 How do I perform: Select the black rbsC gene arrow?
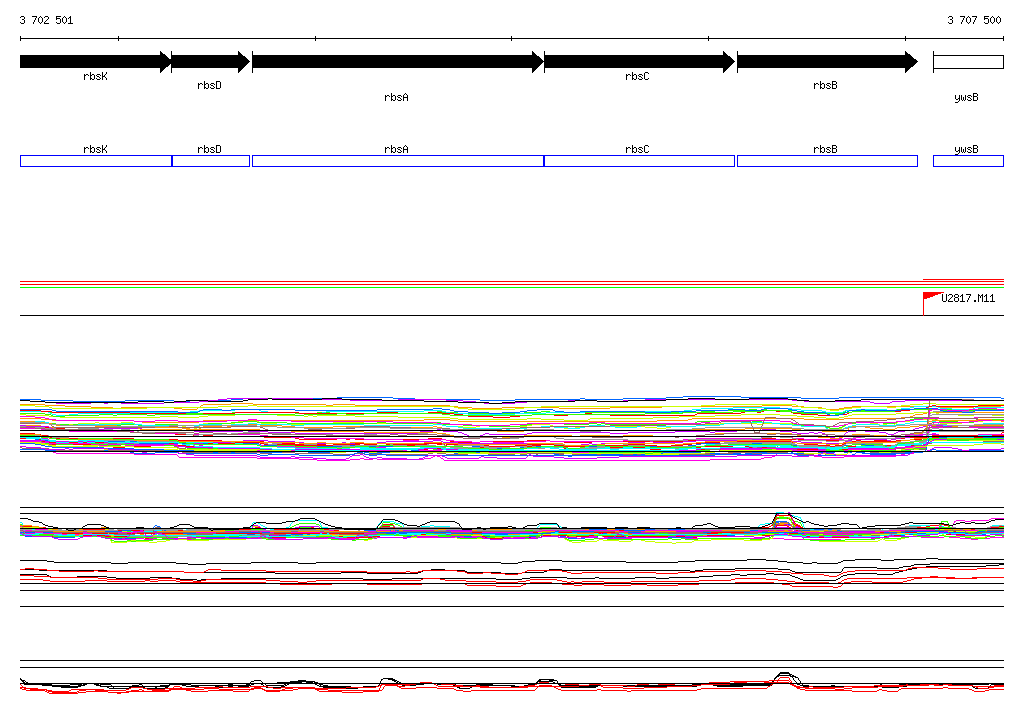[638, 62]
